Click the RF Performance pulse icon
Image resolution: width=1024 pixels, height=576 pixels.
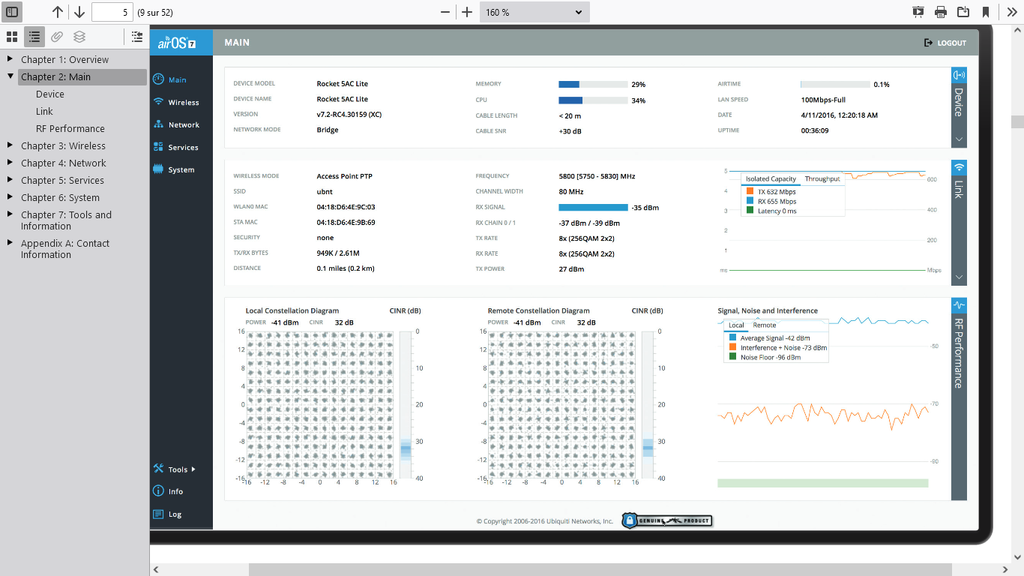tap(959, 306)
